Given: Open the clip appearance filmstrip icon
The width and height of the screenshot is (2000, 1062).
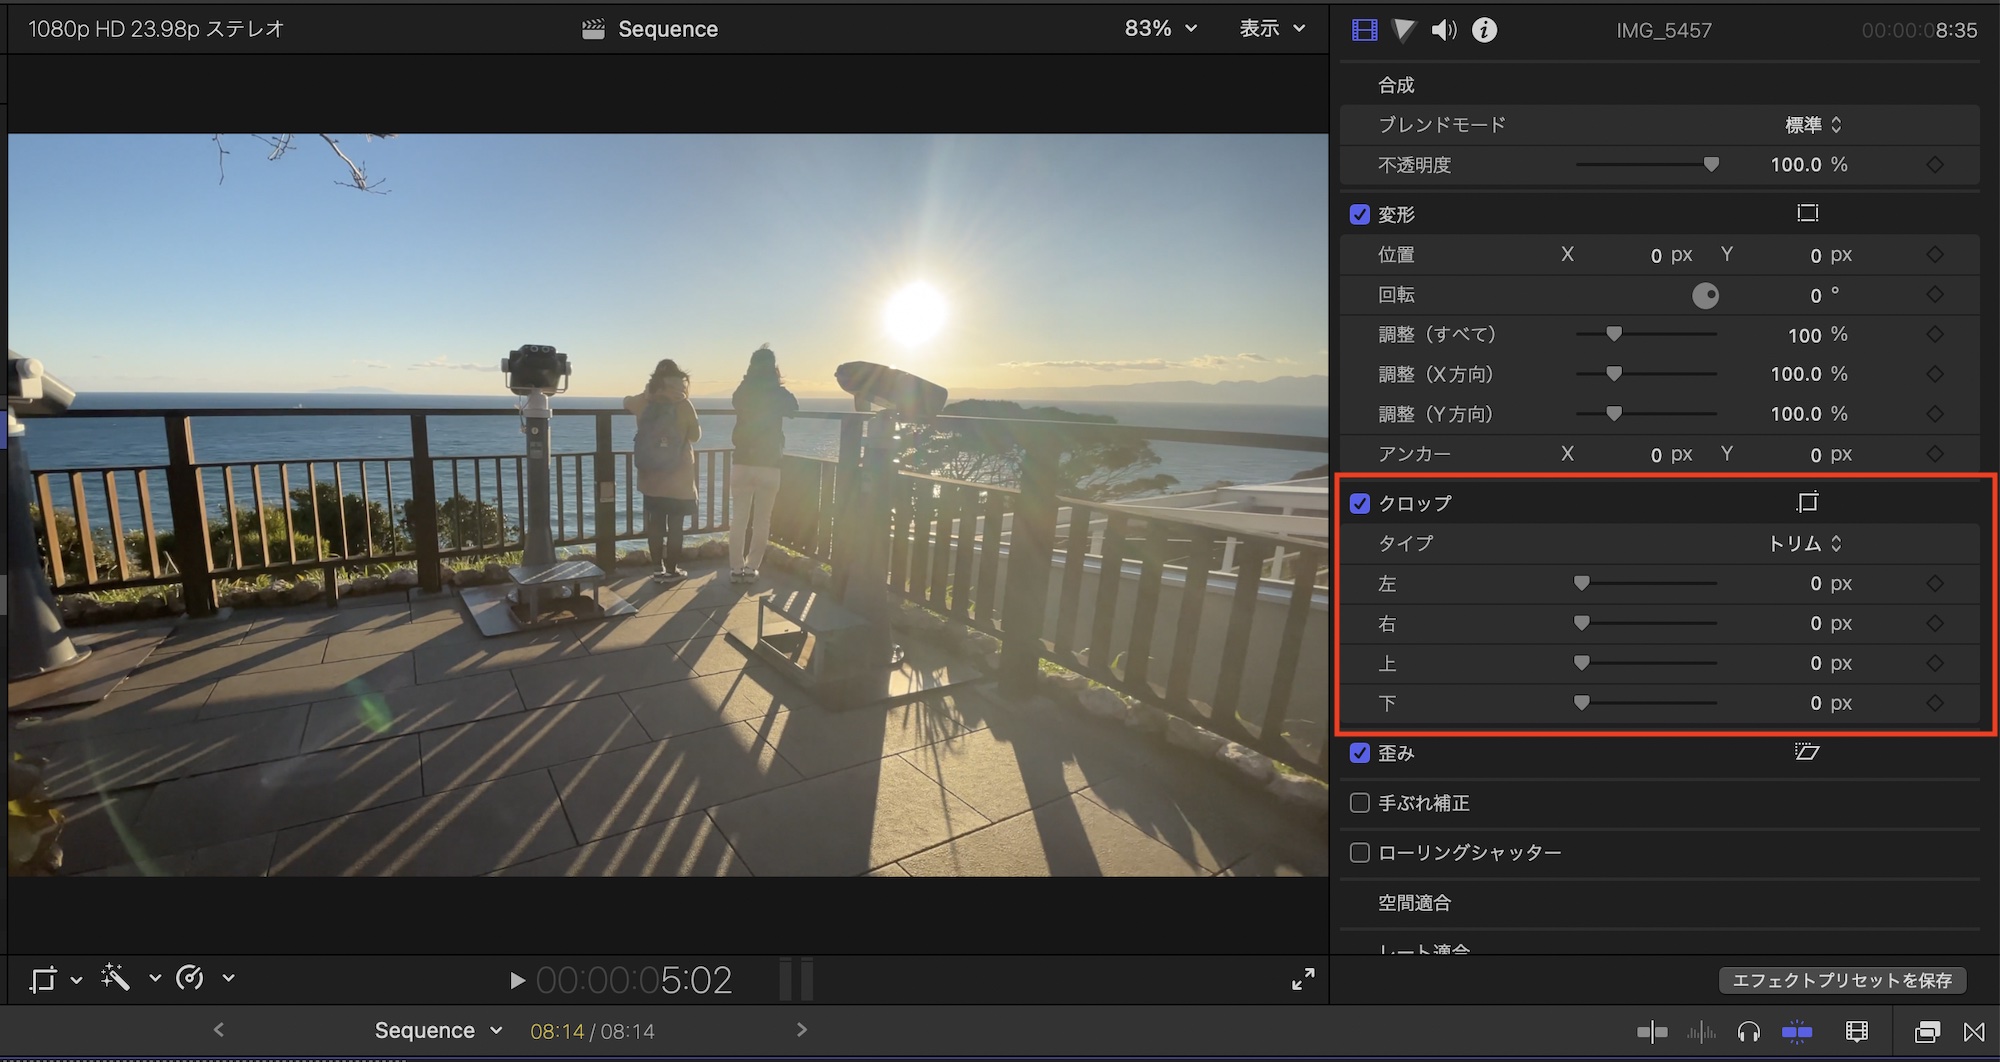Looking at the screenshot, I should (1857, 1032).
